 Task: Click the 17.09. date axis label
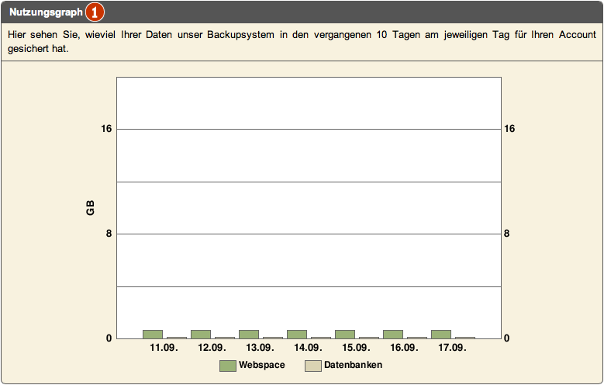pyautogui.click(x=452, y=348)
